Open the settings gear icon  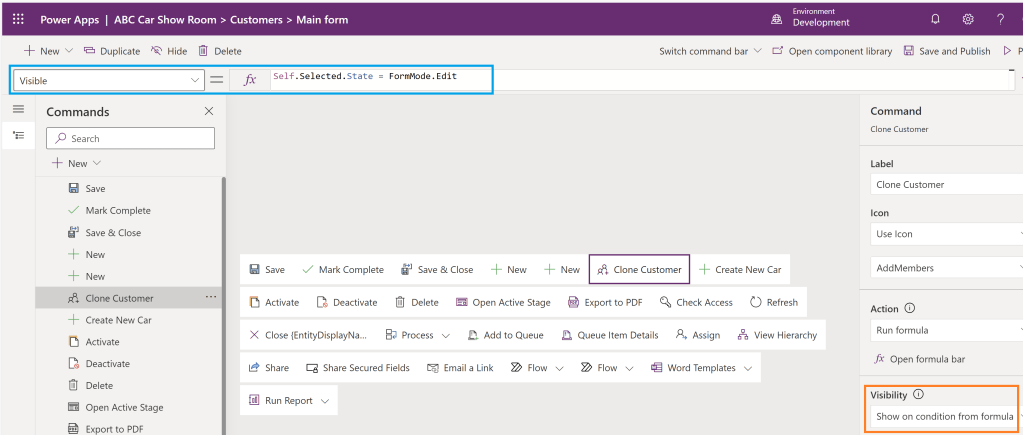click(x=968, y=19)
